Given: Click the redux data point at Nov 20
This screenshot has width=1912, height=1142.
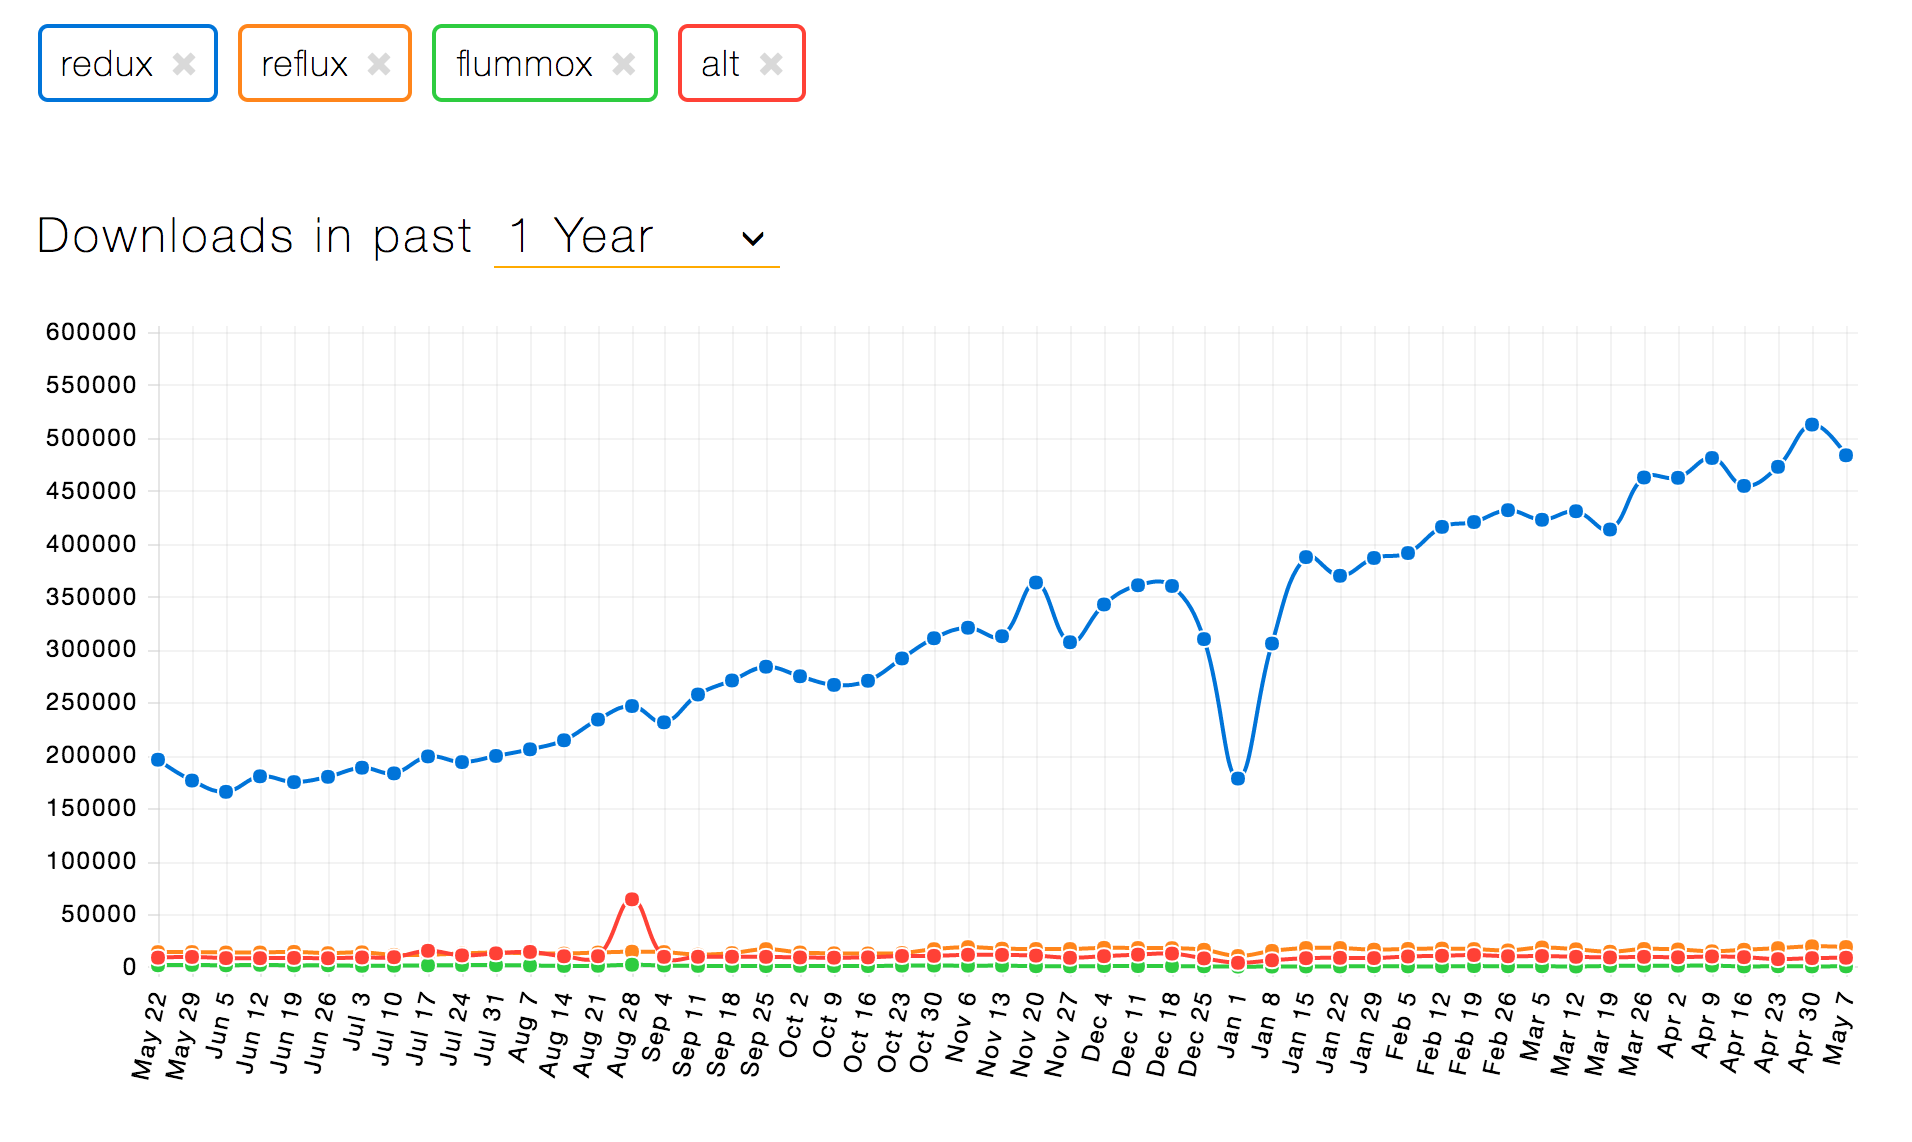Looking at the screenshot, I should click(x=1036, y=582).
